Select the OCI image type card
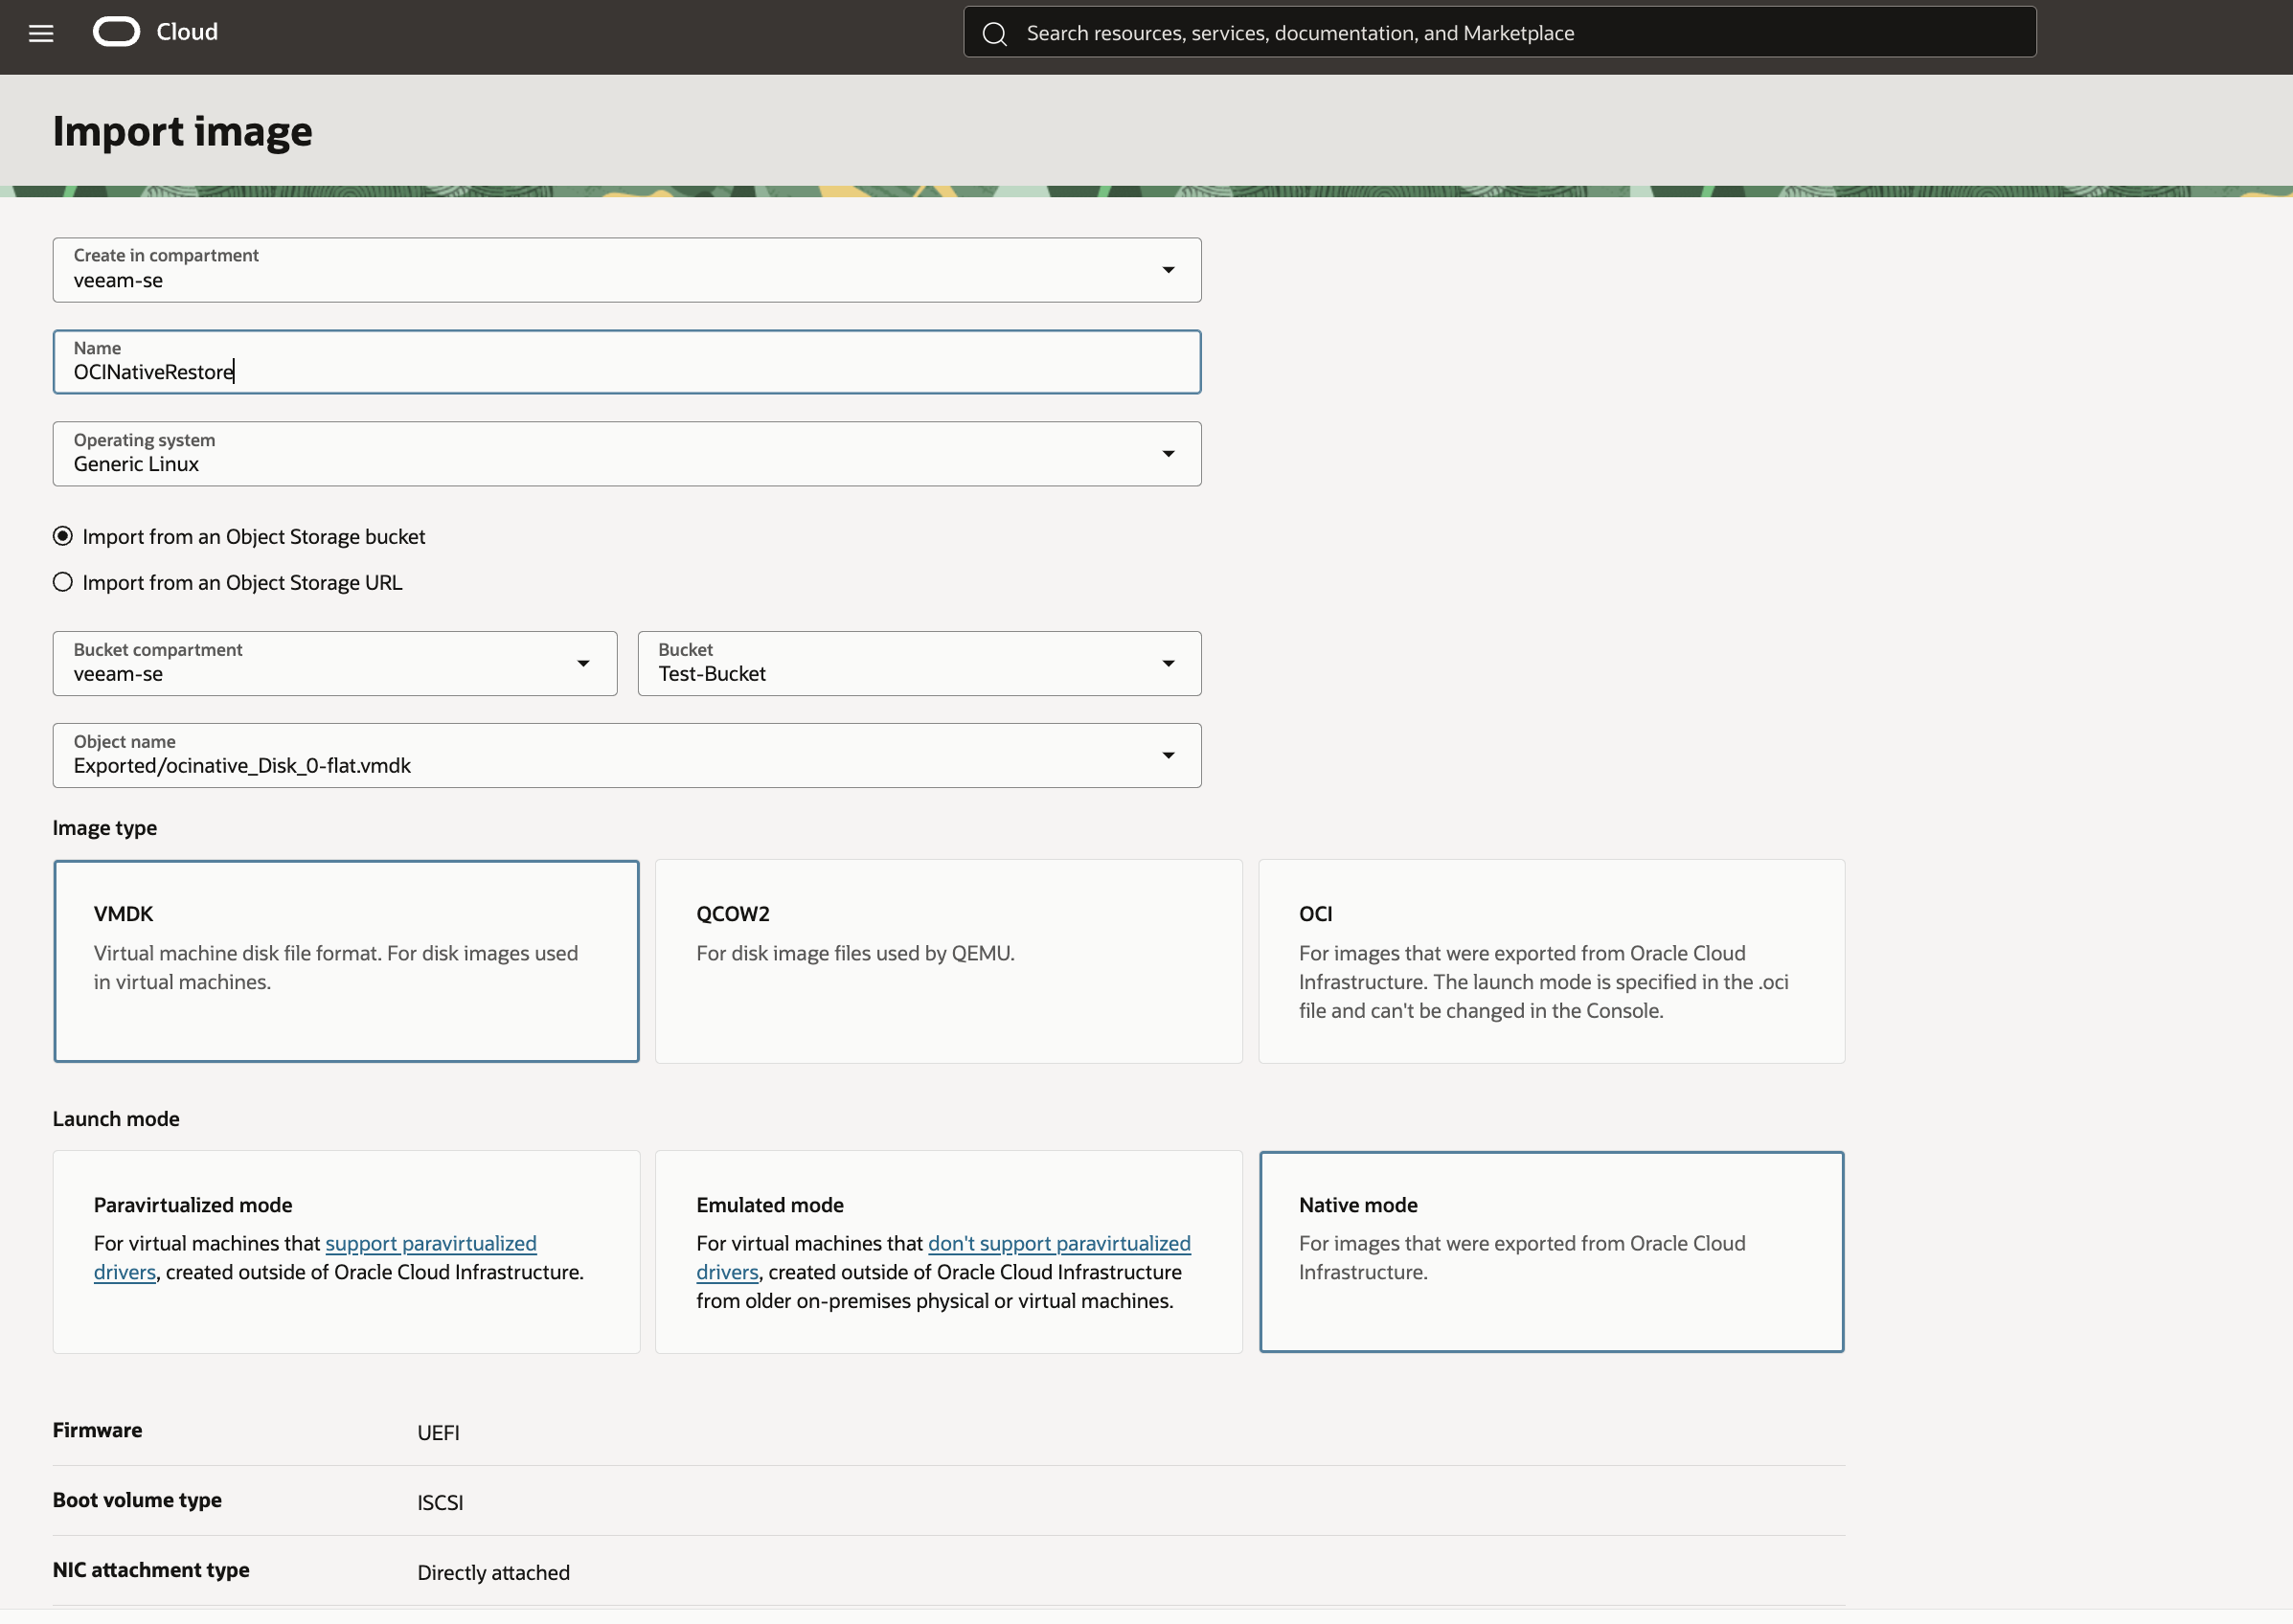This screenshot has width=2293, height=1624. pyautogui.click(x=1550, y=961)
